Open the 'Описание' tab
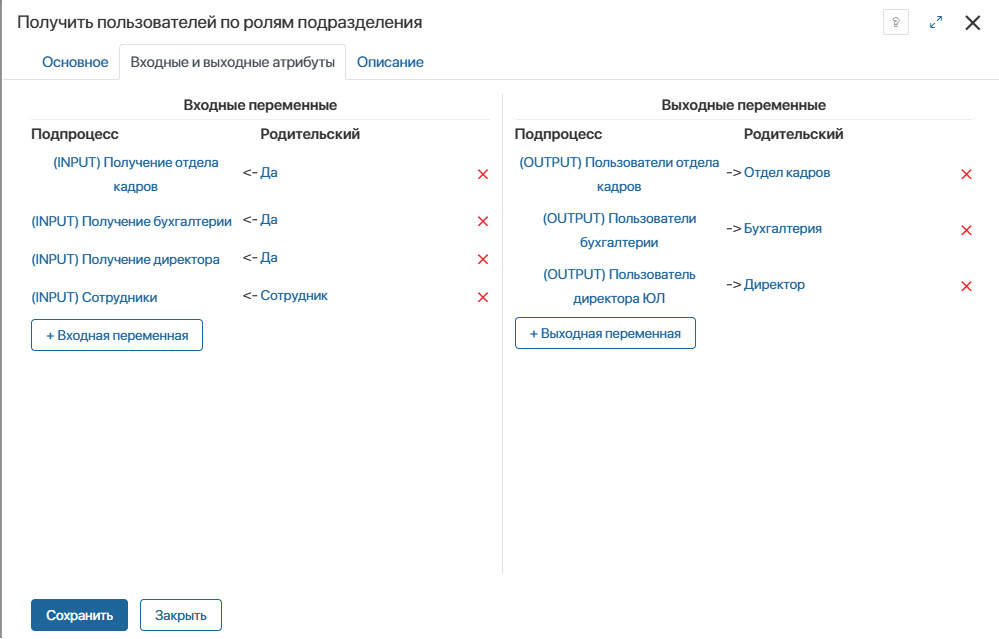999x639 pixels. pos(390,62)
